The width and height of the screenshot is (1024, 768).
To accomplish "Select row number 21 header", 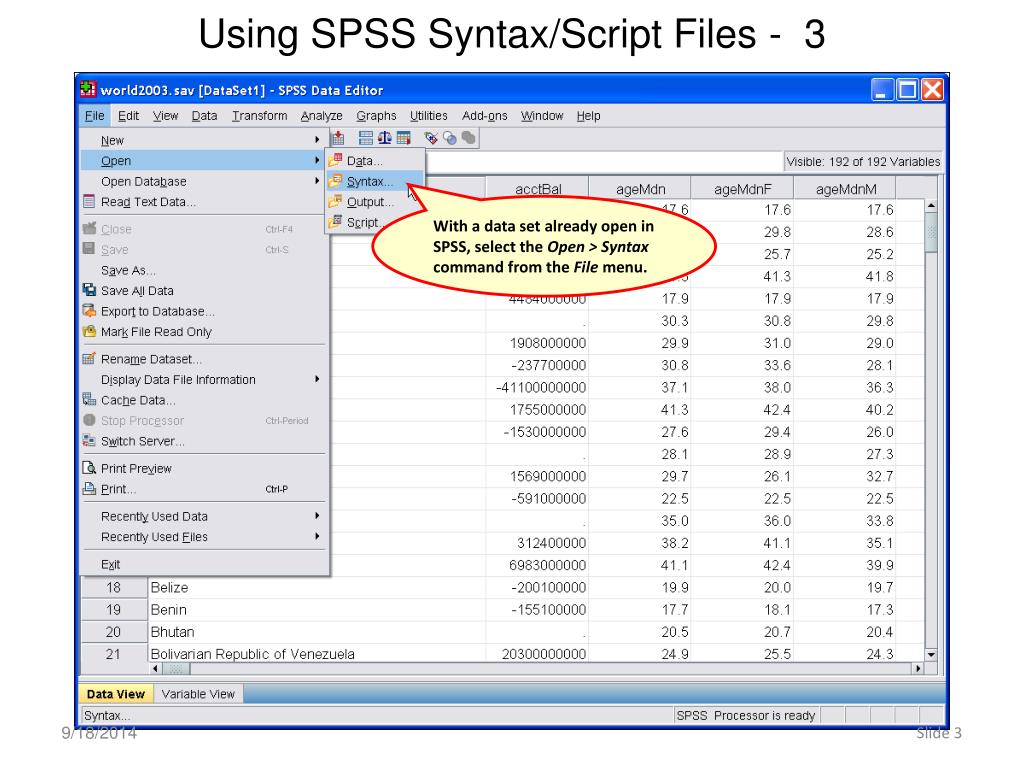I will (x=114, y=654).
